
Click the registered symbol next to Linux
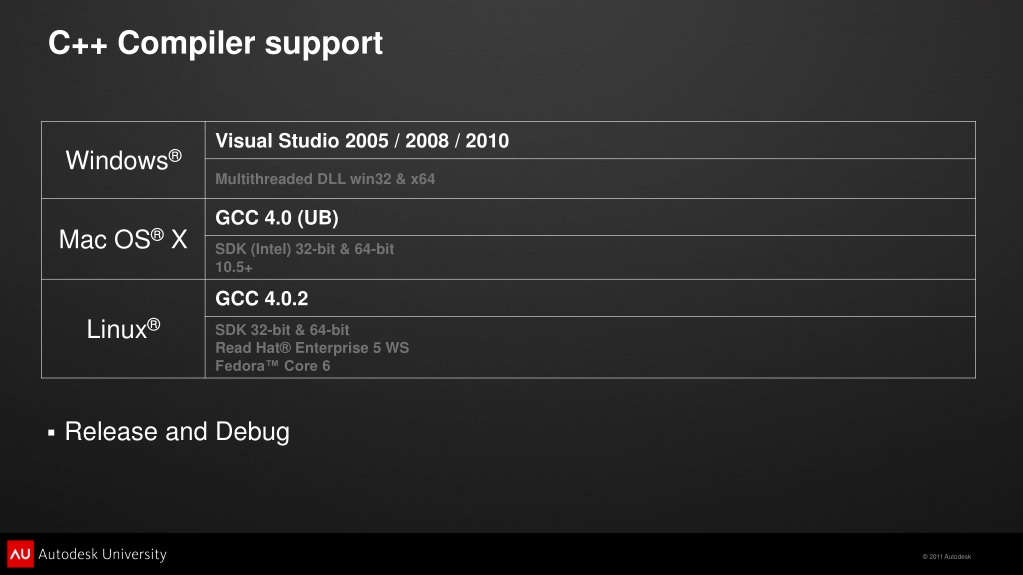[x=153, y=324]
